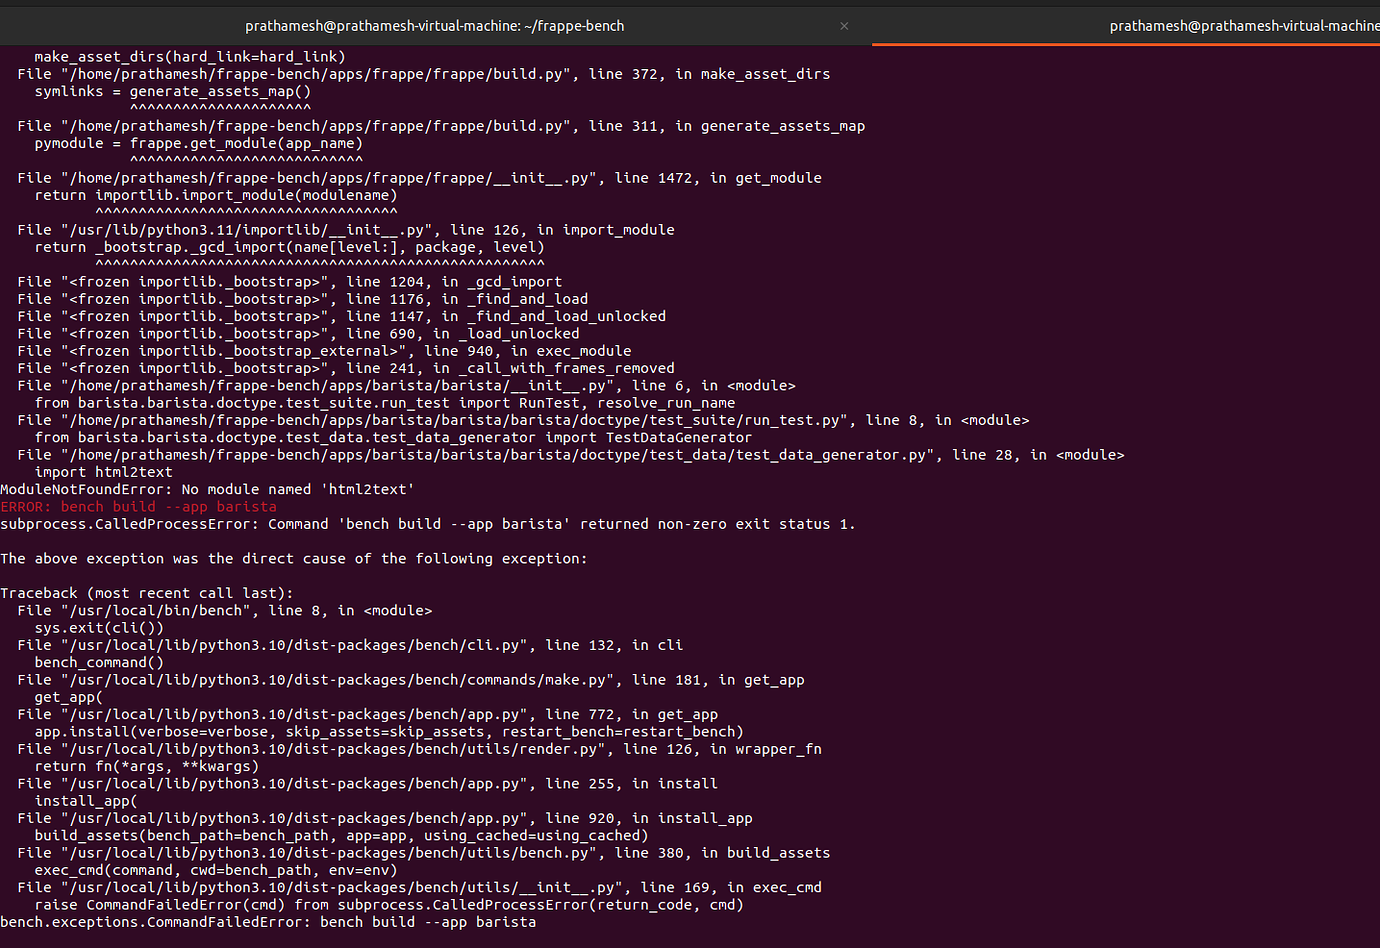
Task: Click 'return importlib.import_module(modulename)' line
Action: (x=216, y=195)
